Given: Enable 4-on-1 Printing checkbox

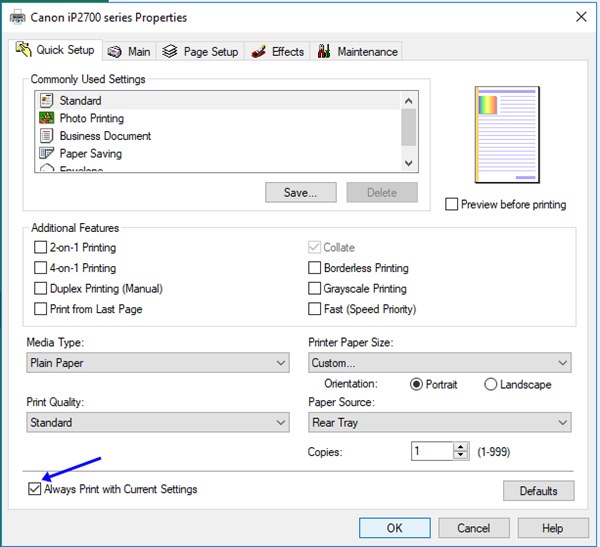Looking at the screenshot, I should point(40,268).
